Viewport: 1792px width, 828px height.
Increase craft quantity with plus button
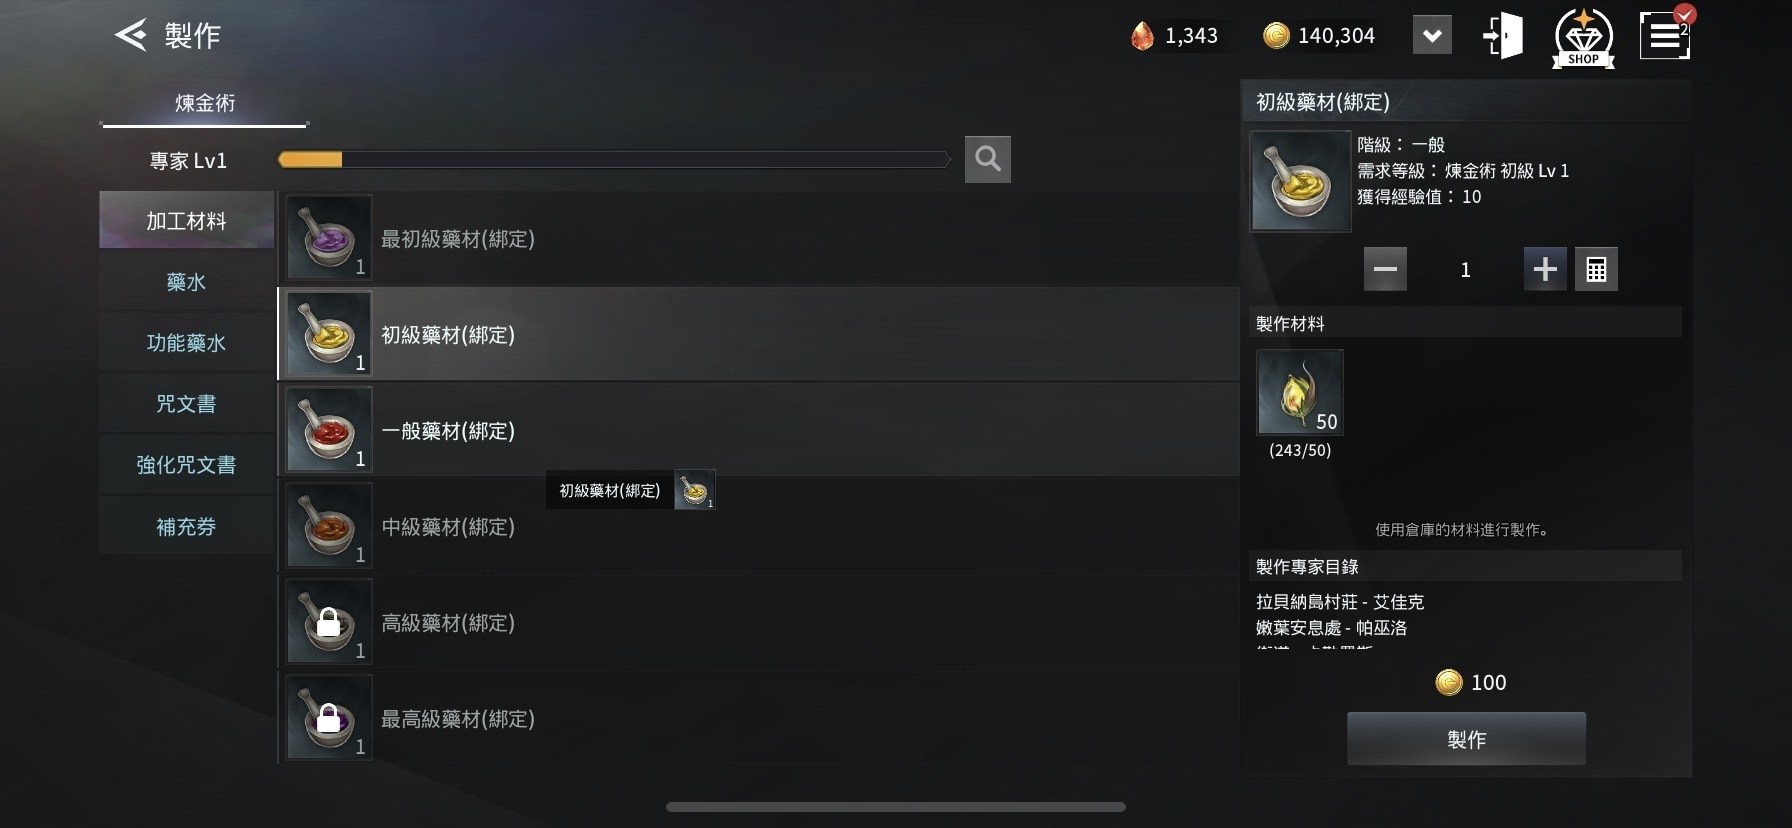point(1545,269)
